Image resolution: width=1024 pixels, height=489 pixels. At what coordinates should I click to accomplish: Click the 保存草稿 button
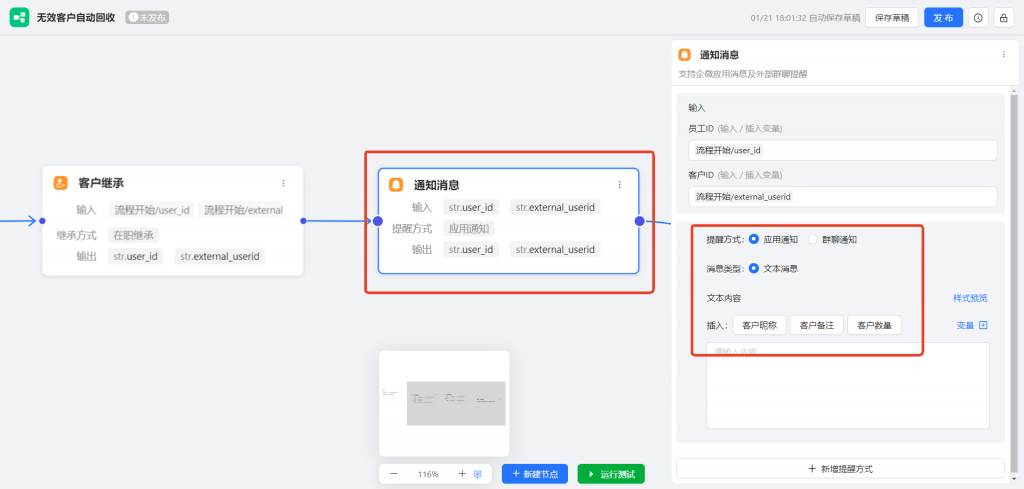[x=892, y=18]
